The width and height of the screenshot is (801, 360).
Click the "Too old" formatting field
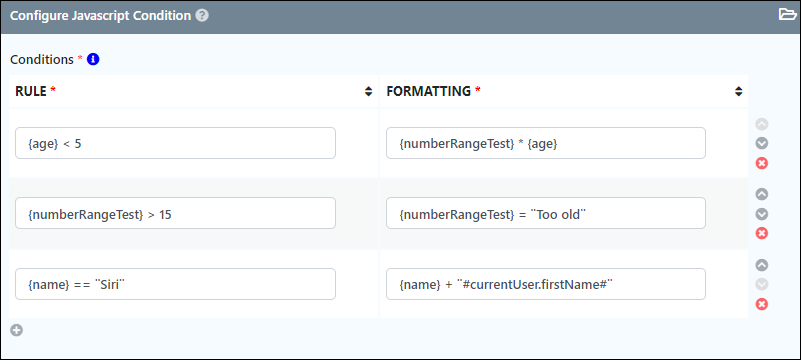[x=546, y=213]
